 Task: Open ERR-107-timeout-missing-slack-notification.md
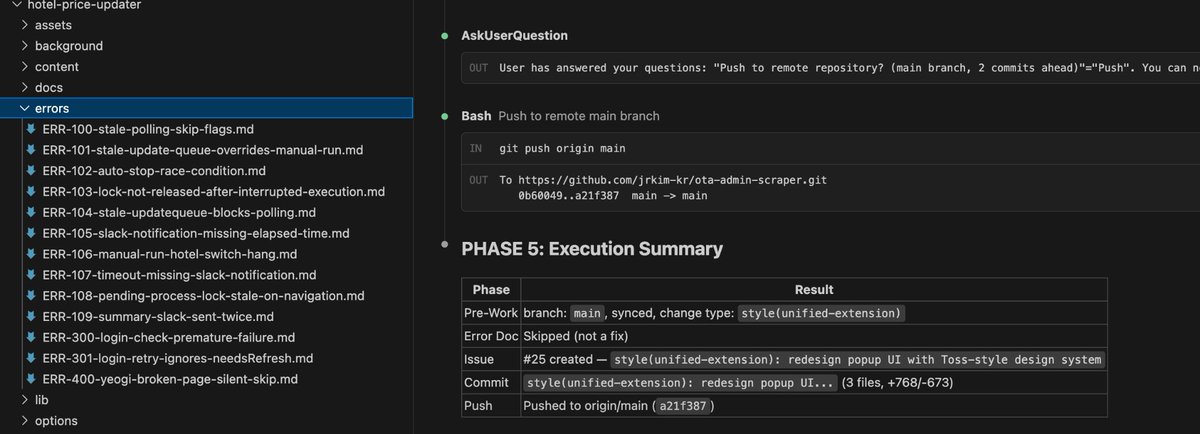point(180,275)
